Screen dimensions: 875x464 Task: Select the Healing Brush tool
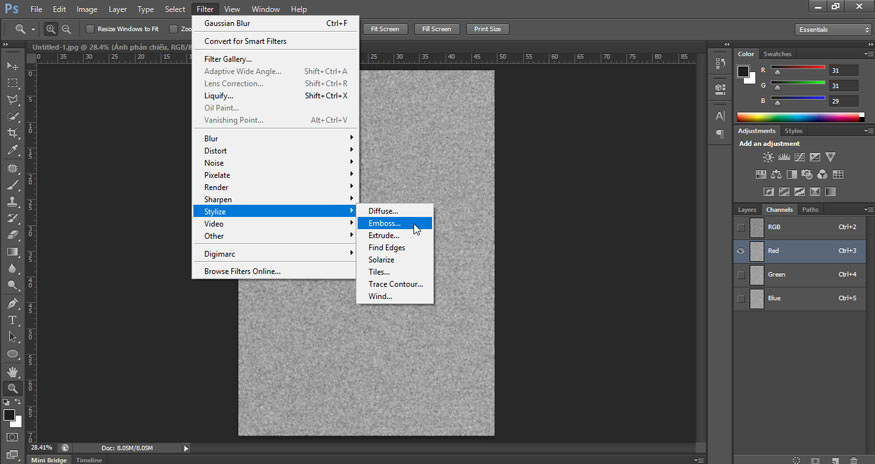tap(12, 168)
